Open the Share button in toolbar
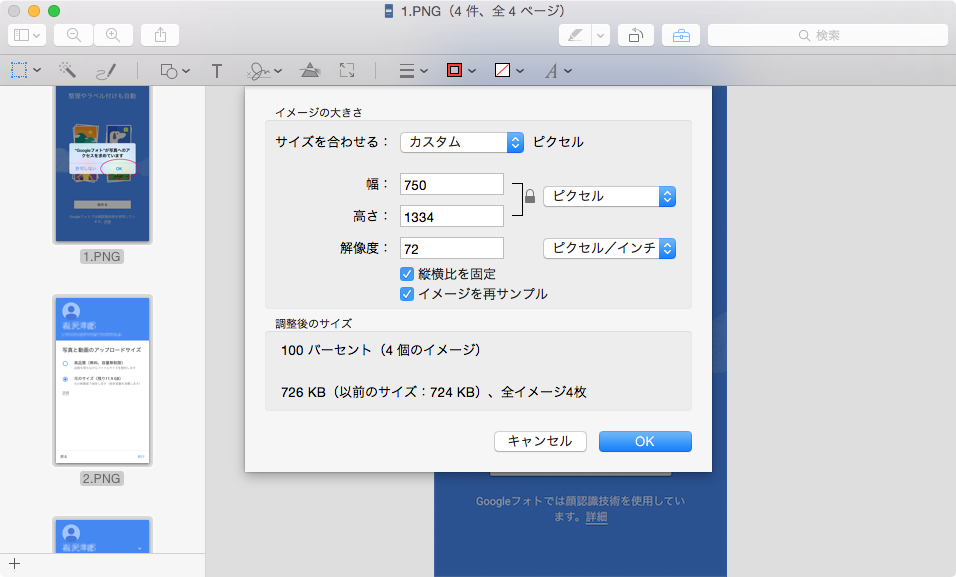The width and height of the screenshot is (956, 577). pos(160,35)
